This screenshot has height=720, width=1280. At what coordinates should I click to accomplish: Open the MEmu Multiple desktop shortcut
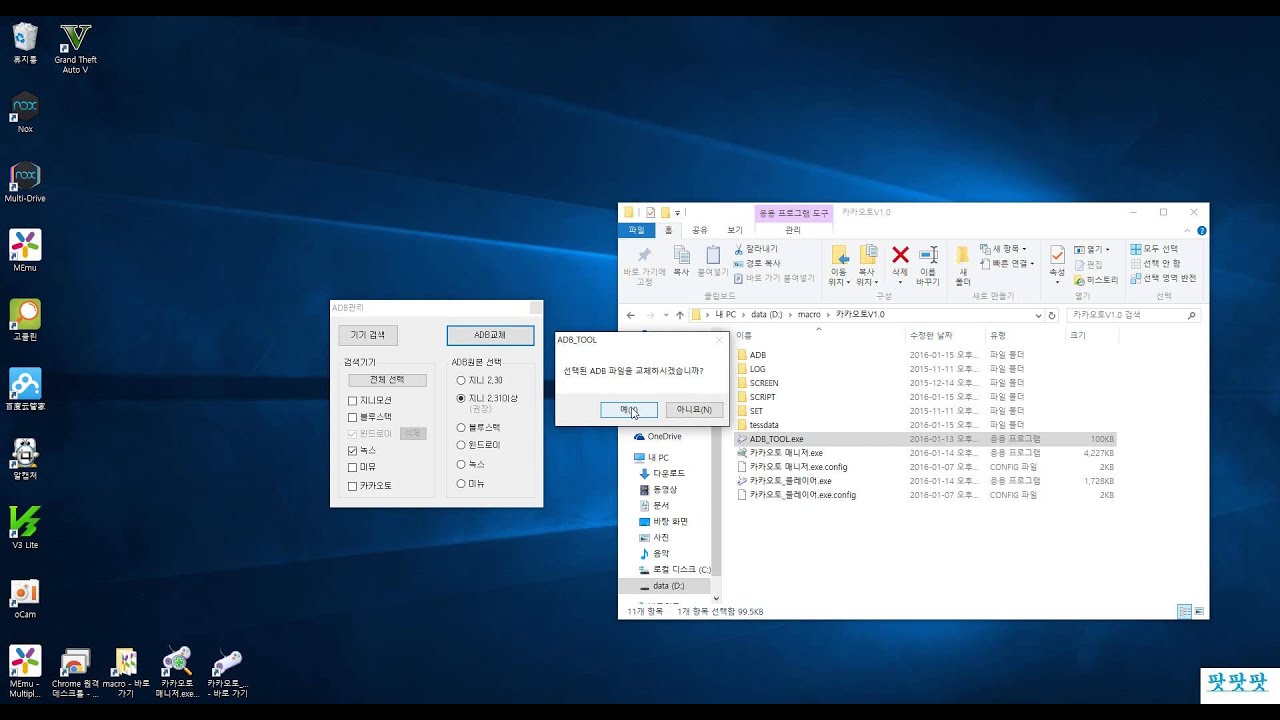[x=25, y=672]
